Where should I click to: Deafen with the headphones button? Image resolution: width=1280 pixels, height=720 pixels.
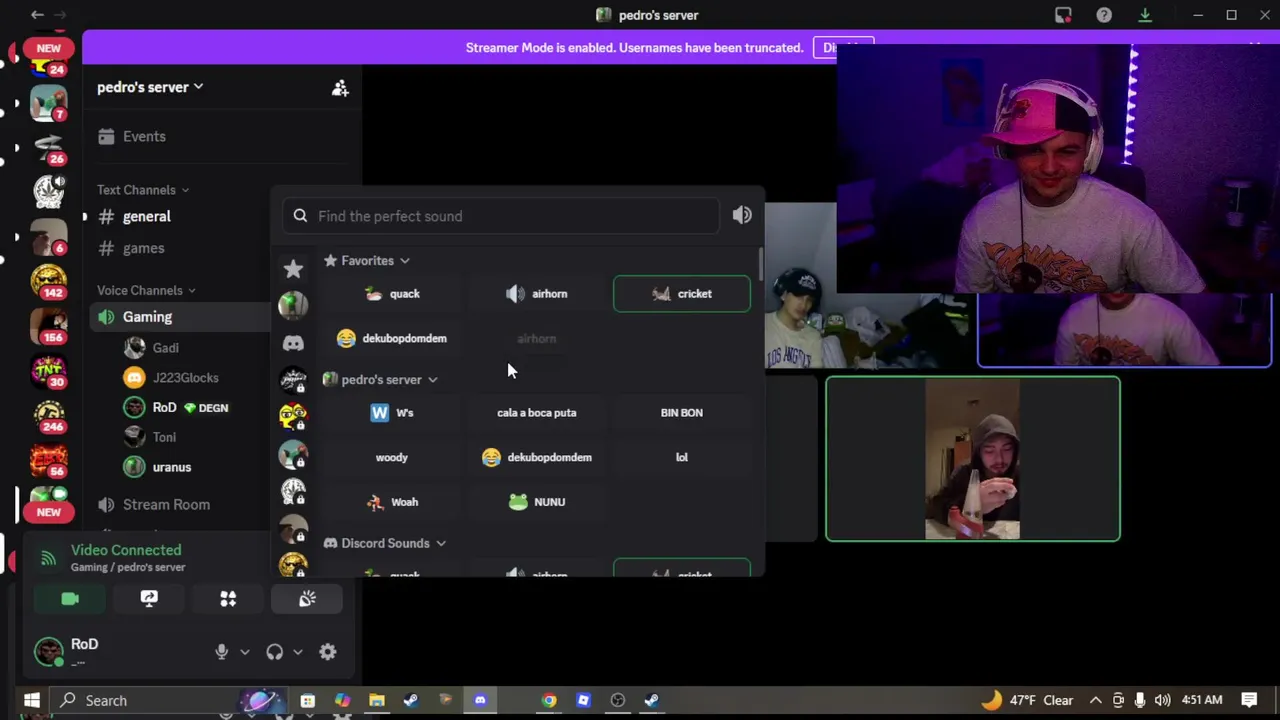tap(274, 652)
